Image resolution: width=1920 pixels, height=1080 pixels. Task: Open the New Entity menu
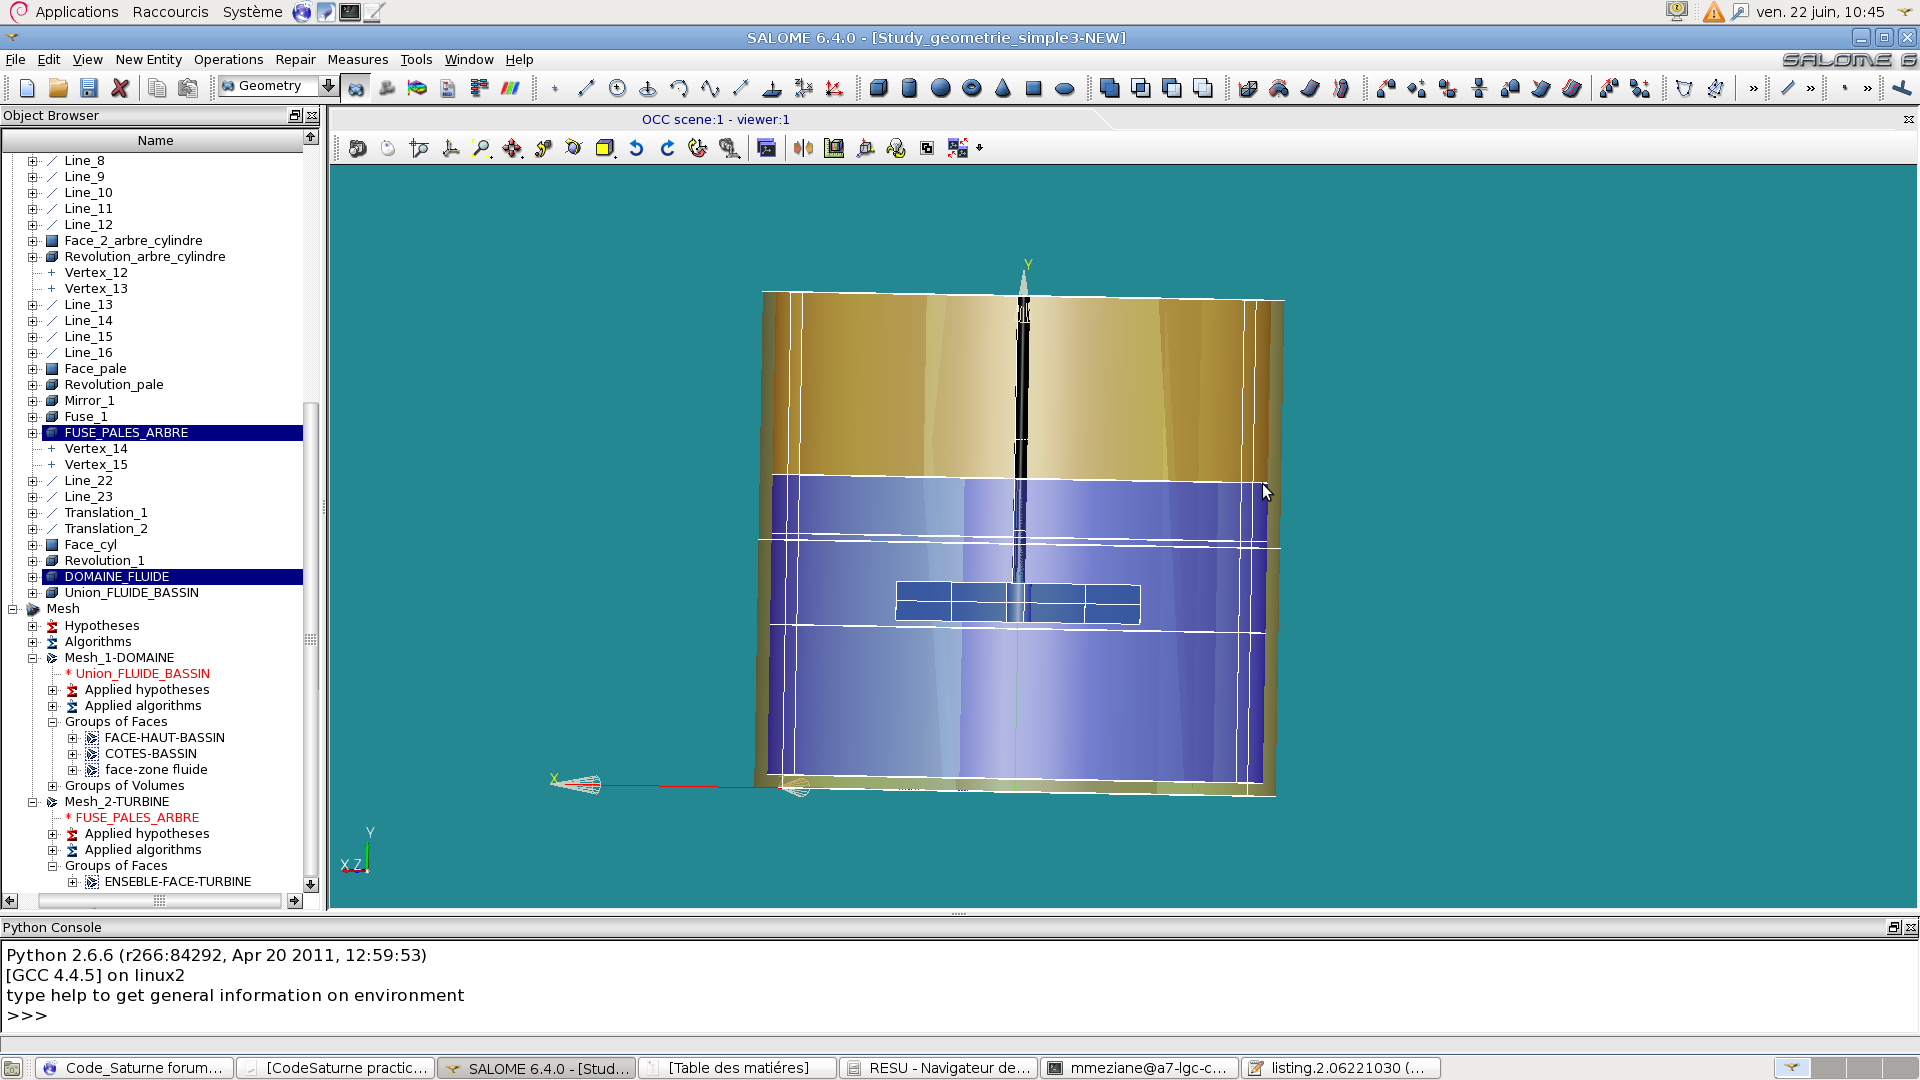148,60
